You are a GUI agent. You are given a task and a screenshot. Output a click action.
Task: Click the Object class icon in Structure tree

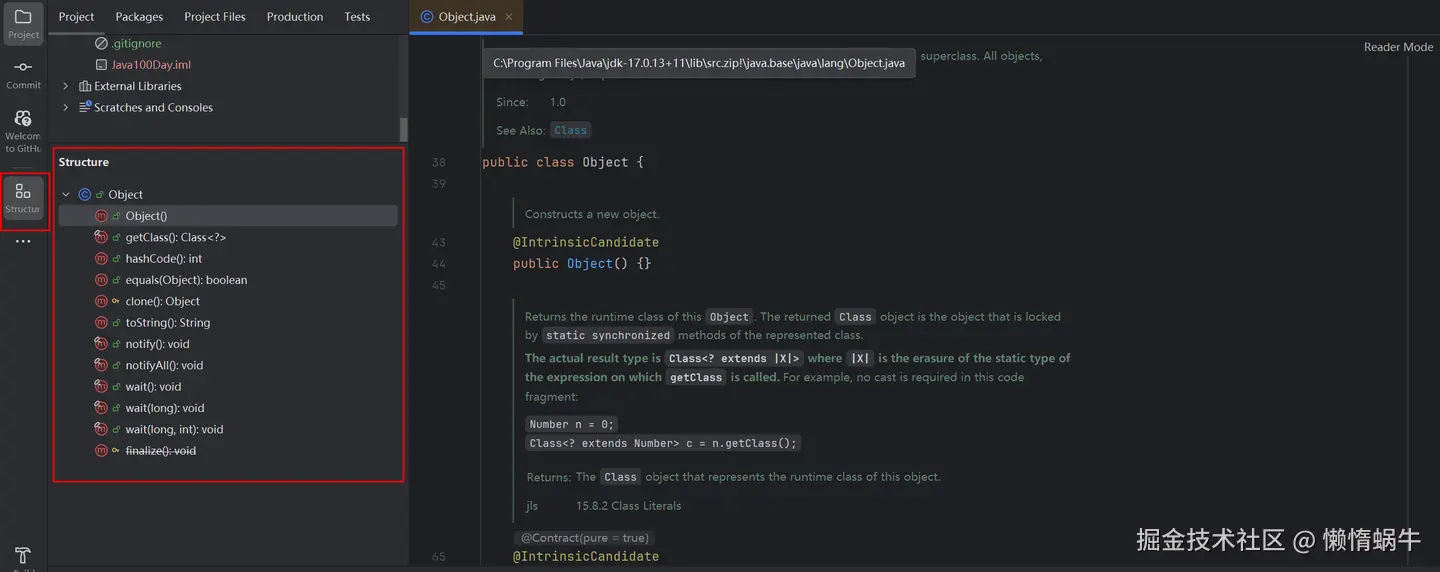(x=85, y=195)
